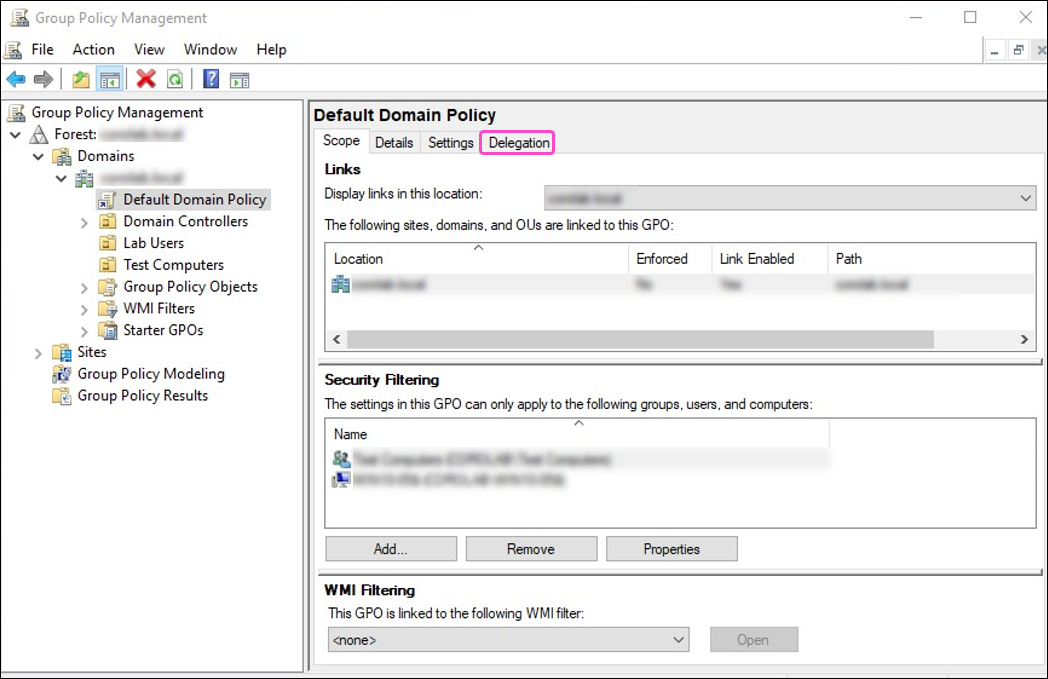Open the Settings tab
Image resolution: width=1048 pixels, height=679 pixels.
tap(450, 143)
